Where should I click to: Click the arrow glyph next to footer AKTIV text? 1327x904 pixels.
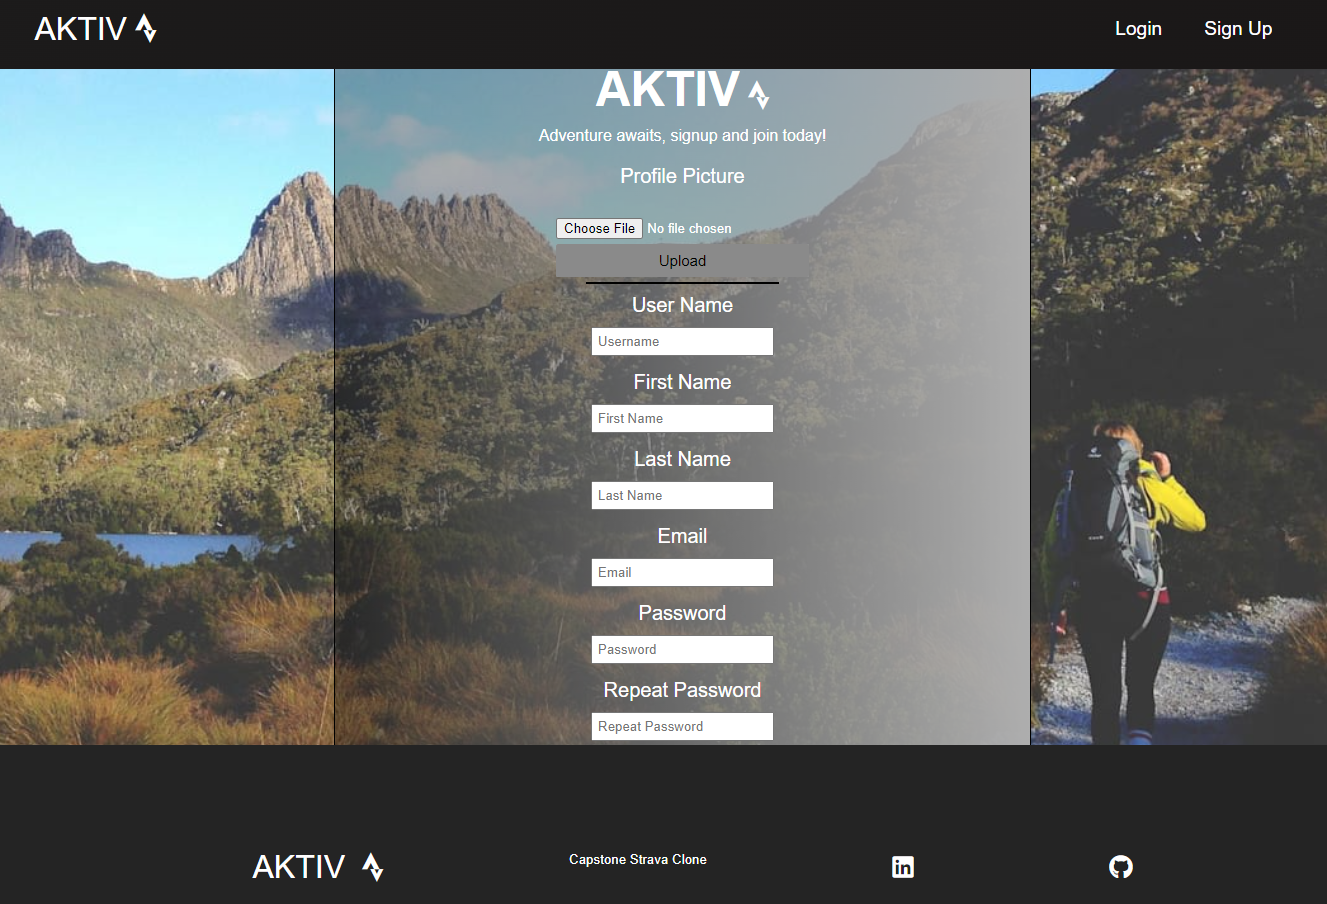coord(374,868)
